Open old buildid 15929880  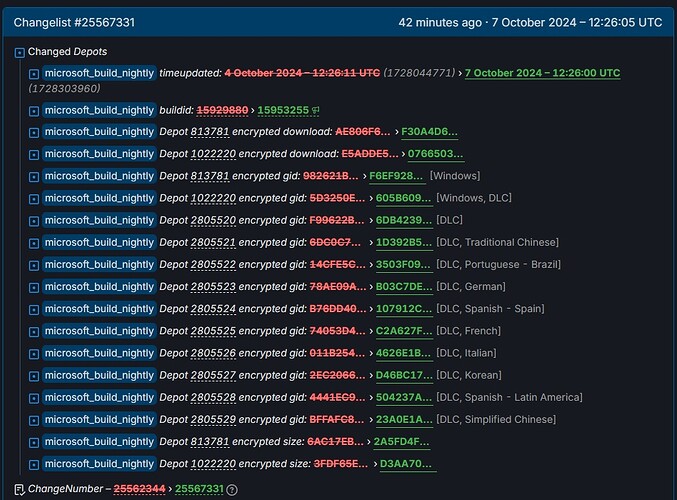pyautogui.click(x=222, y=110)
